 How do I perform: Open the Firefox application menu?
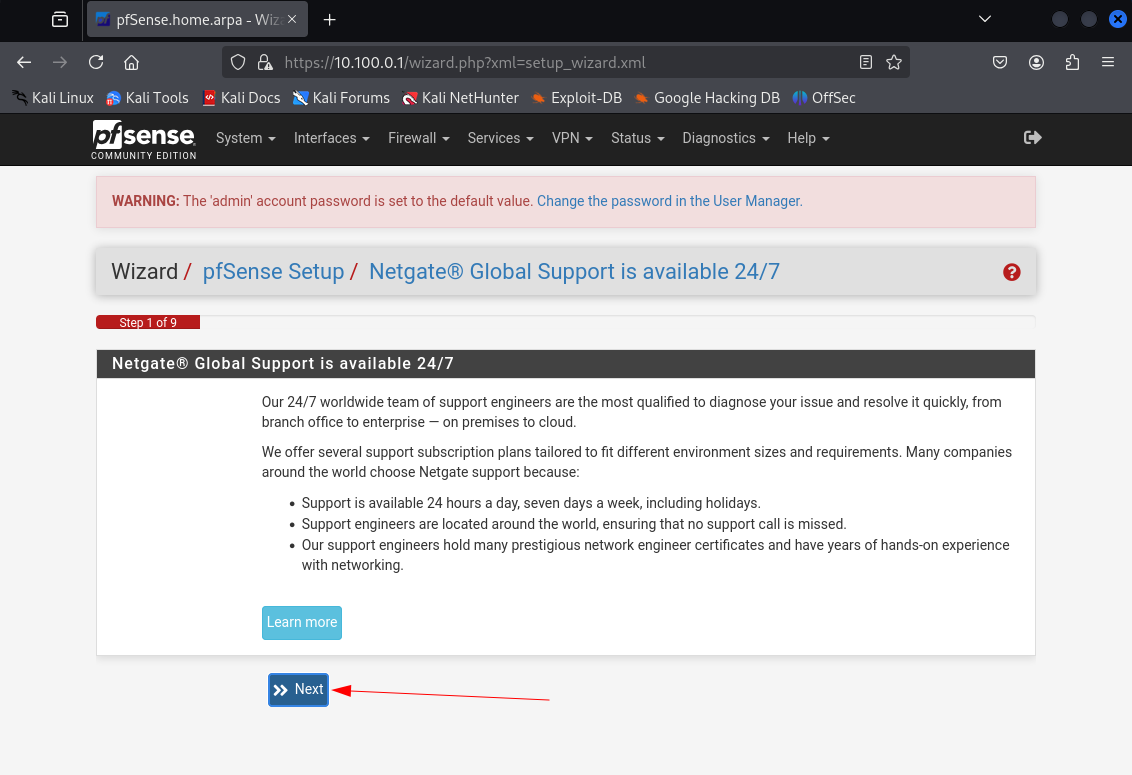[1108, 63]
